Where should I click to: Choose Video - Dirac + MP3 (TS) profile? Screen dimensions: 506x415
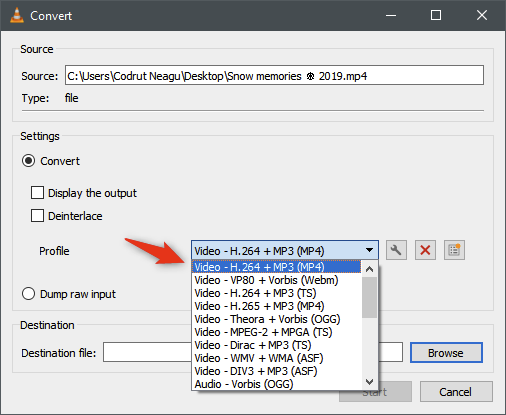tap(276, 345)
